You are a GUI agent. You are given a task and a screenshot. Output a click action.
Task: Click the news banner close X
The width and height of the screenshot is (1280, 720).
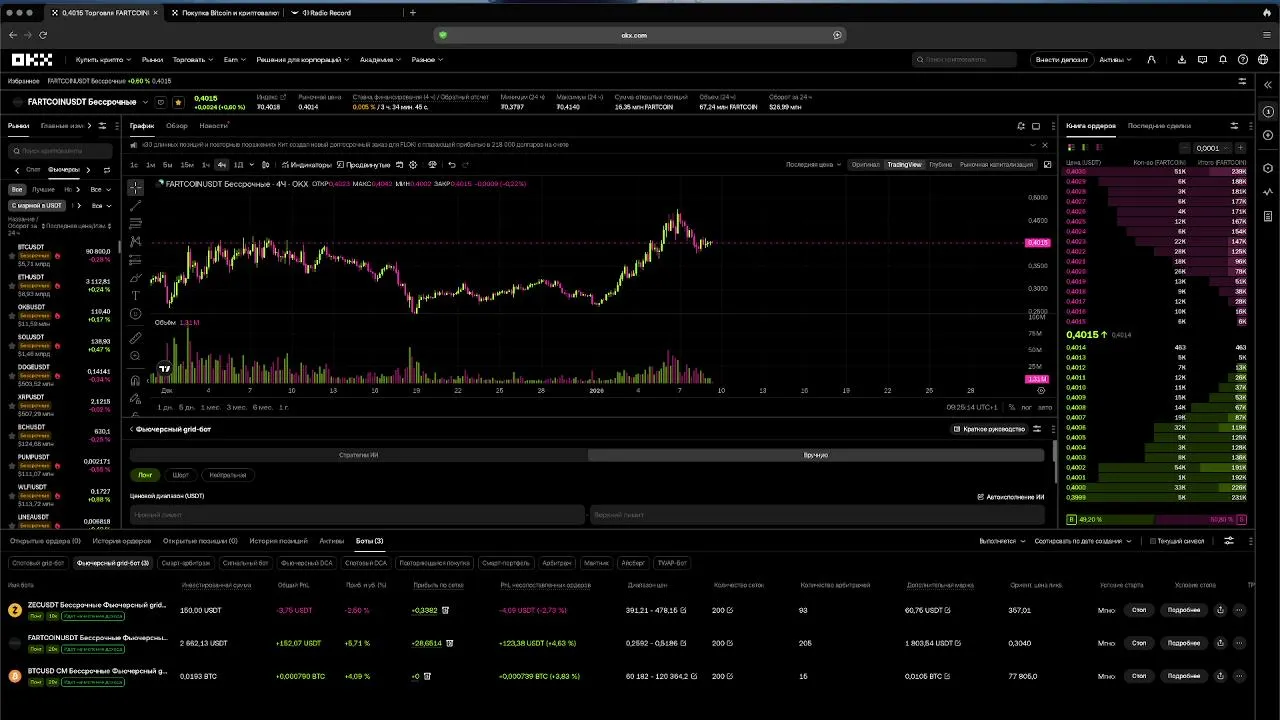(x=1045, y=145)
